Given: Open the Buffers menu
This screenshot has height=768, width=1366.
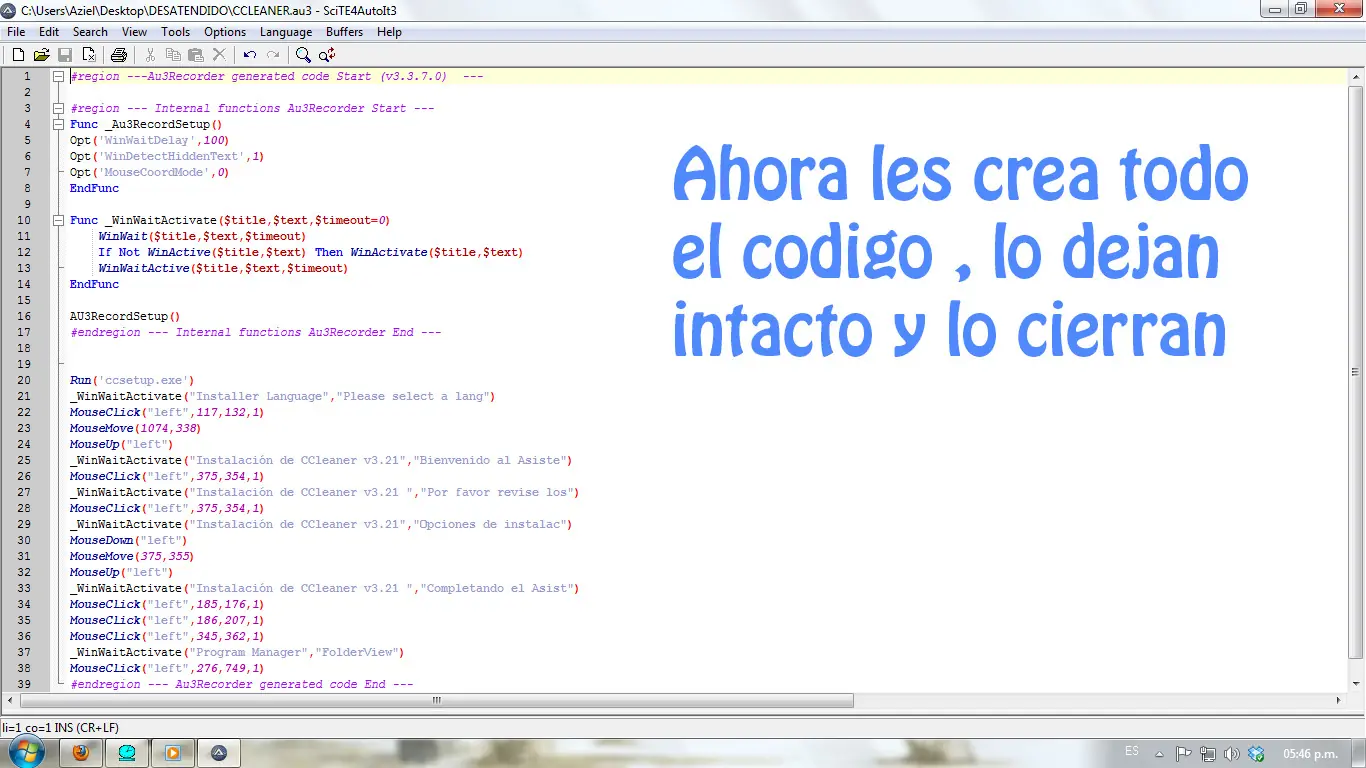Looking at the screenshot, I should (x=345, y=32).
